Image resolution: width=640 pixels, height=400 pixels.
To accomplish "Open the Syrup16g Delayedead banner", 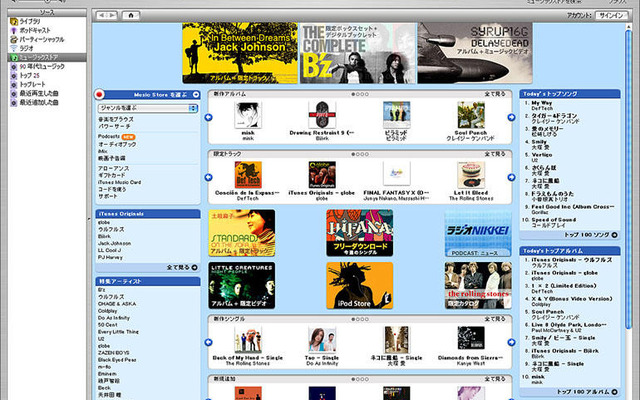I will (475, 53).
